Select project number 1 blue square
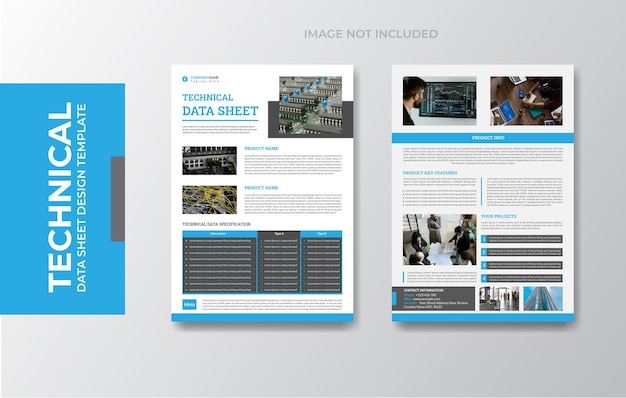Viewport: 626px width, 398px height. (x=484, y=239)
